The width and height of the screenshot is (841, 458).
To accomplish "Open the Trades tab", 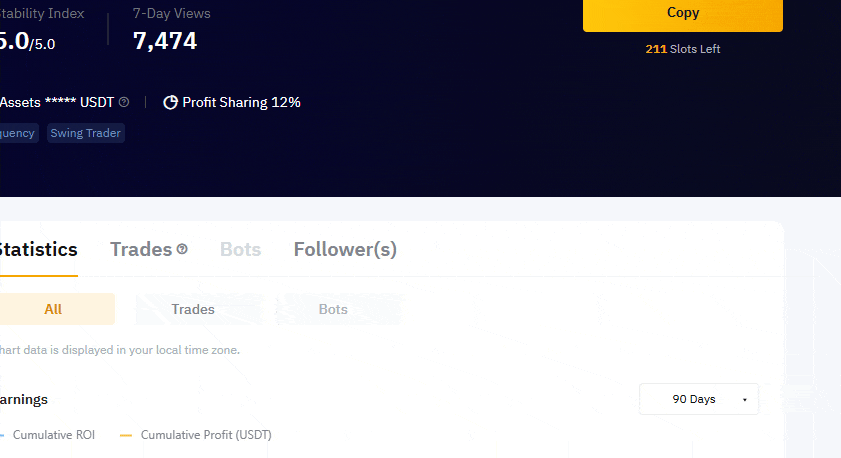I will (x=141, y=250).
